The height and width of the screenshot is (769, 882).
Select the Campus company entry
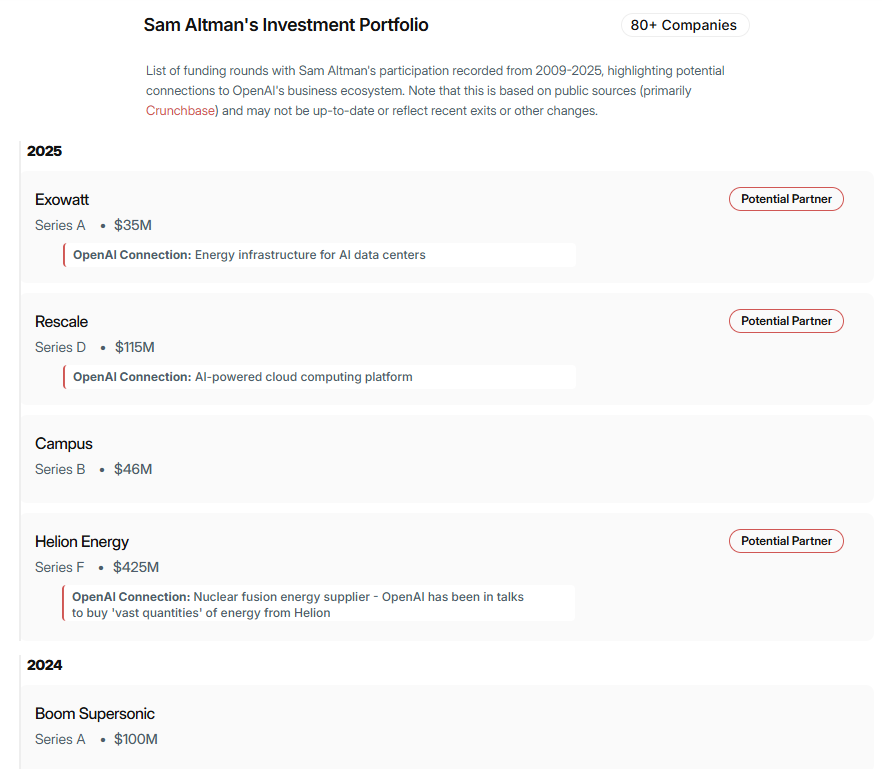pos(64,444)
